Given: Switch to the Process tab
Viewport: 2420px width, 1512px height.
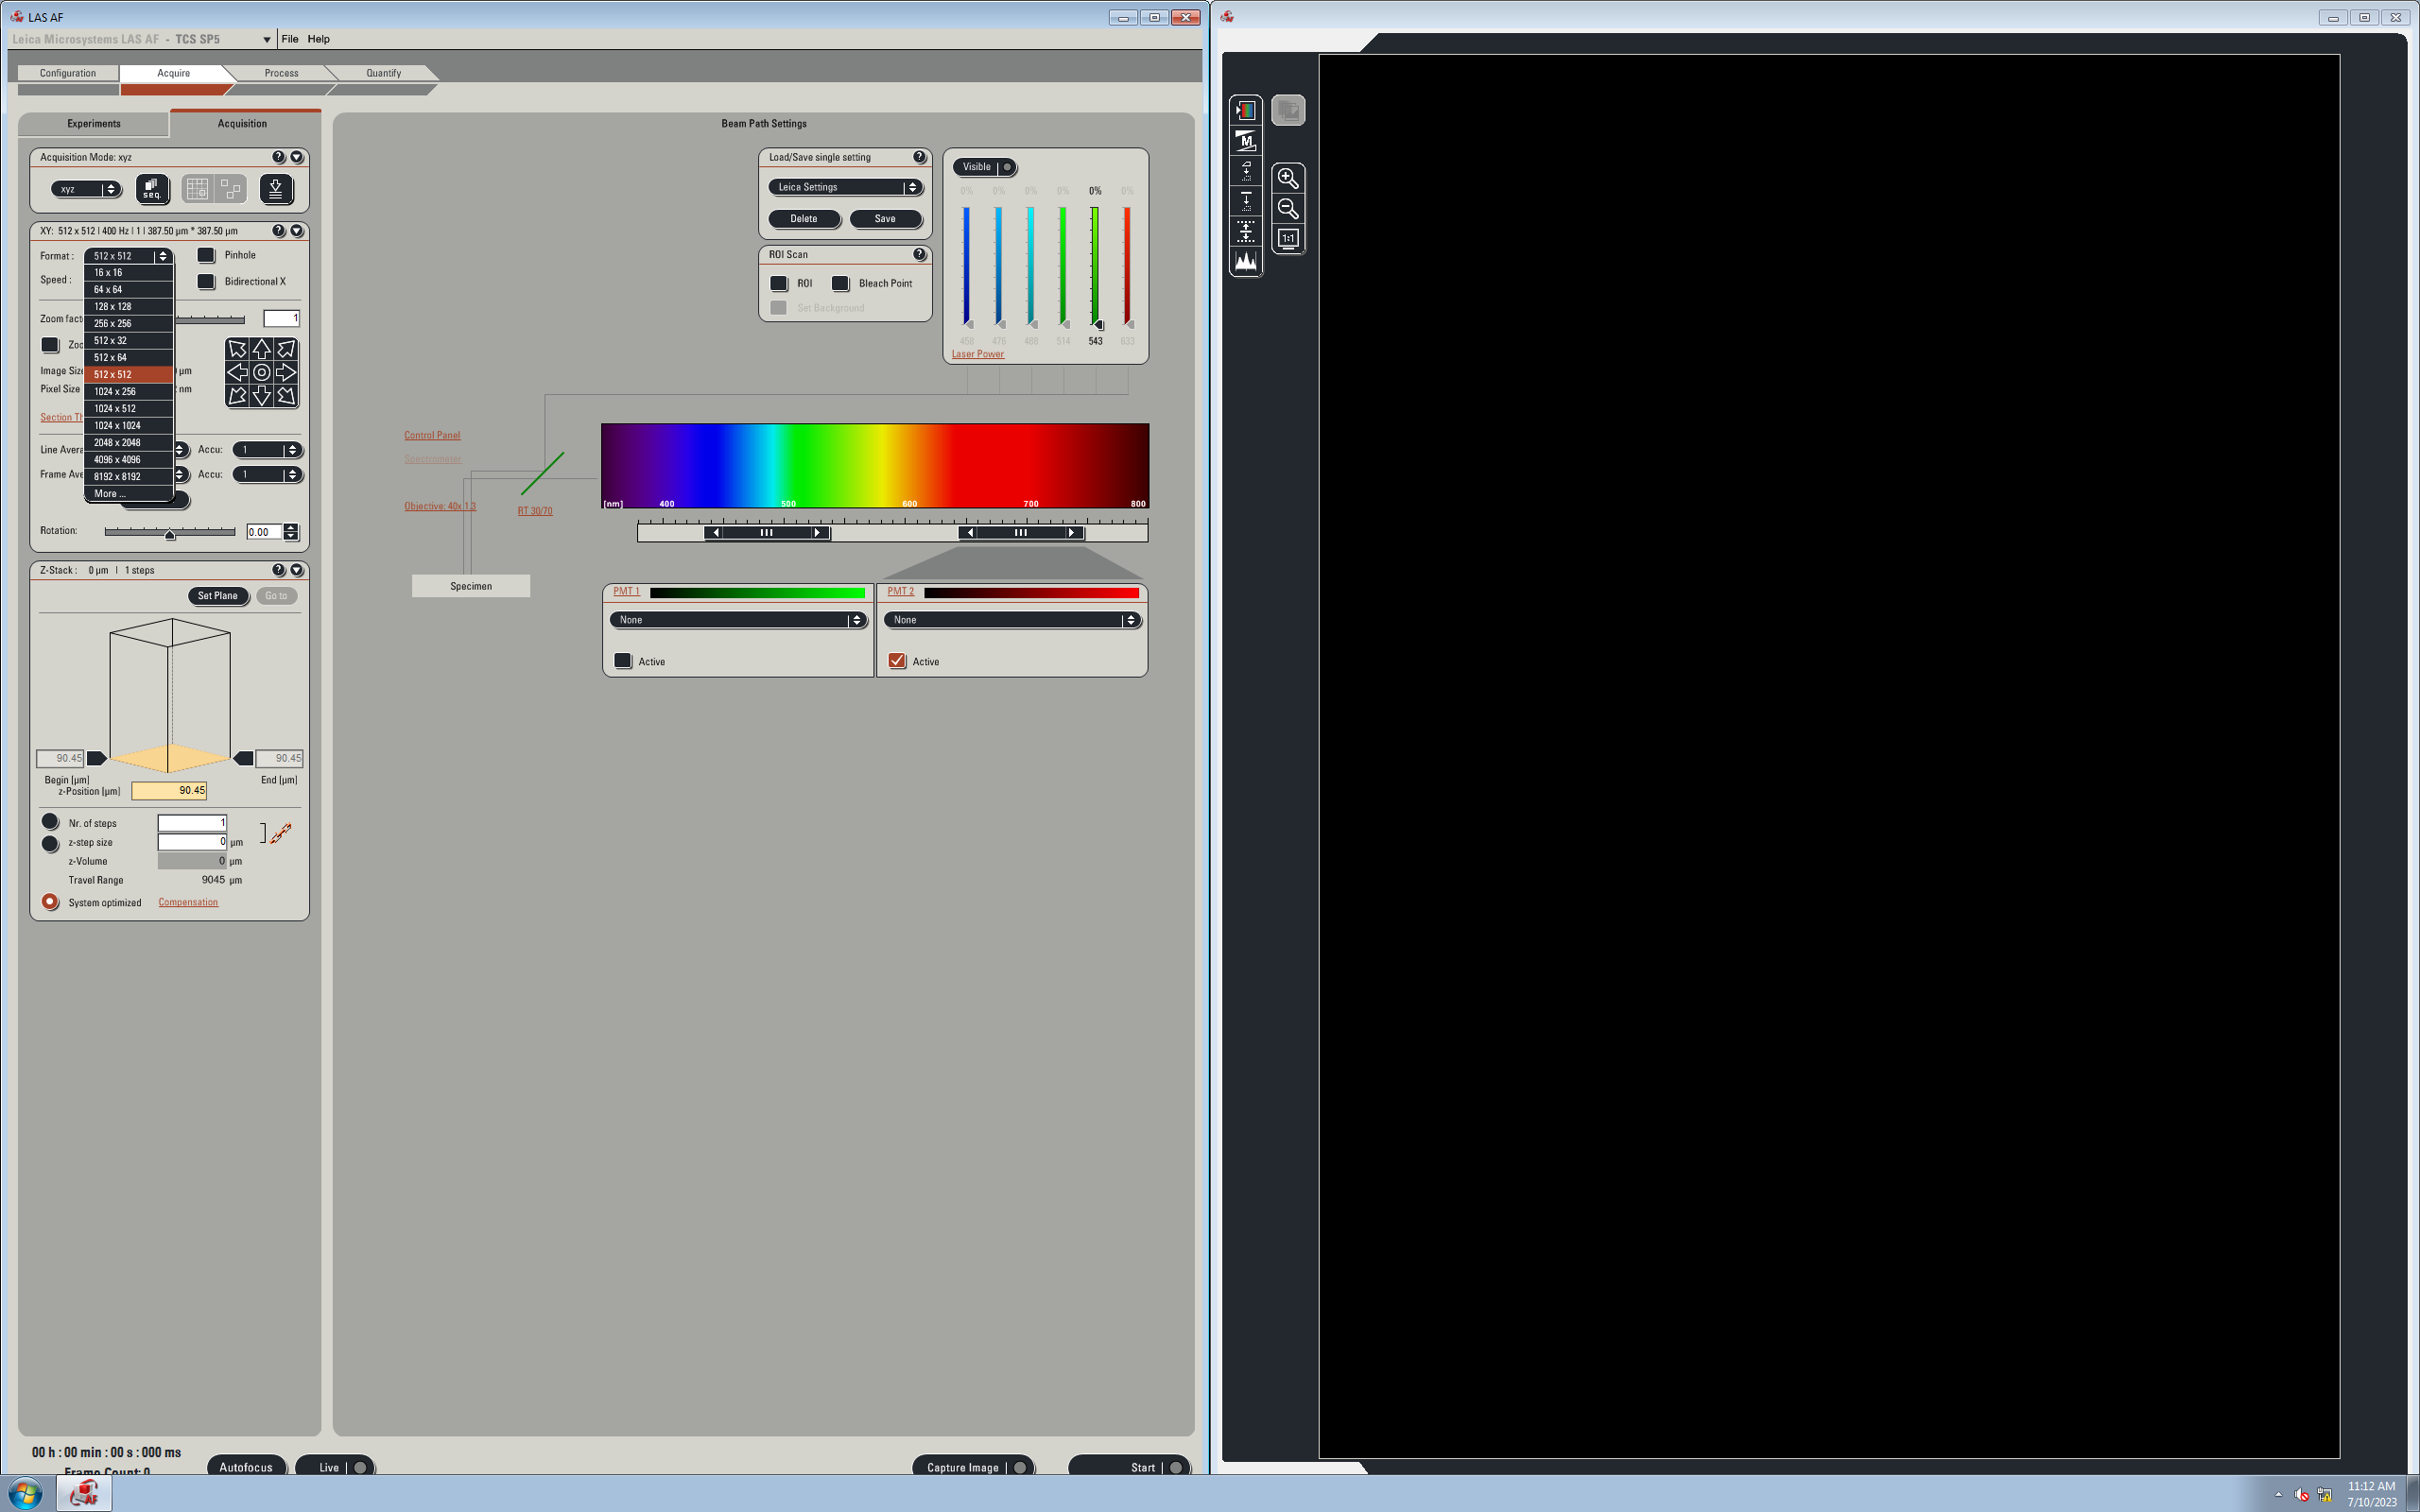Looking at the screenshot, I should point(281,73).
